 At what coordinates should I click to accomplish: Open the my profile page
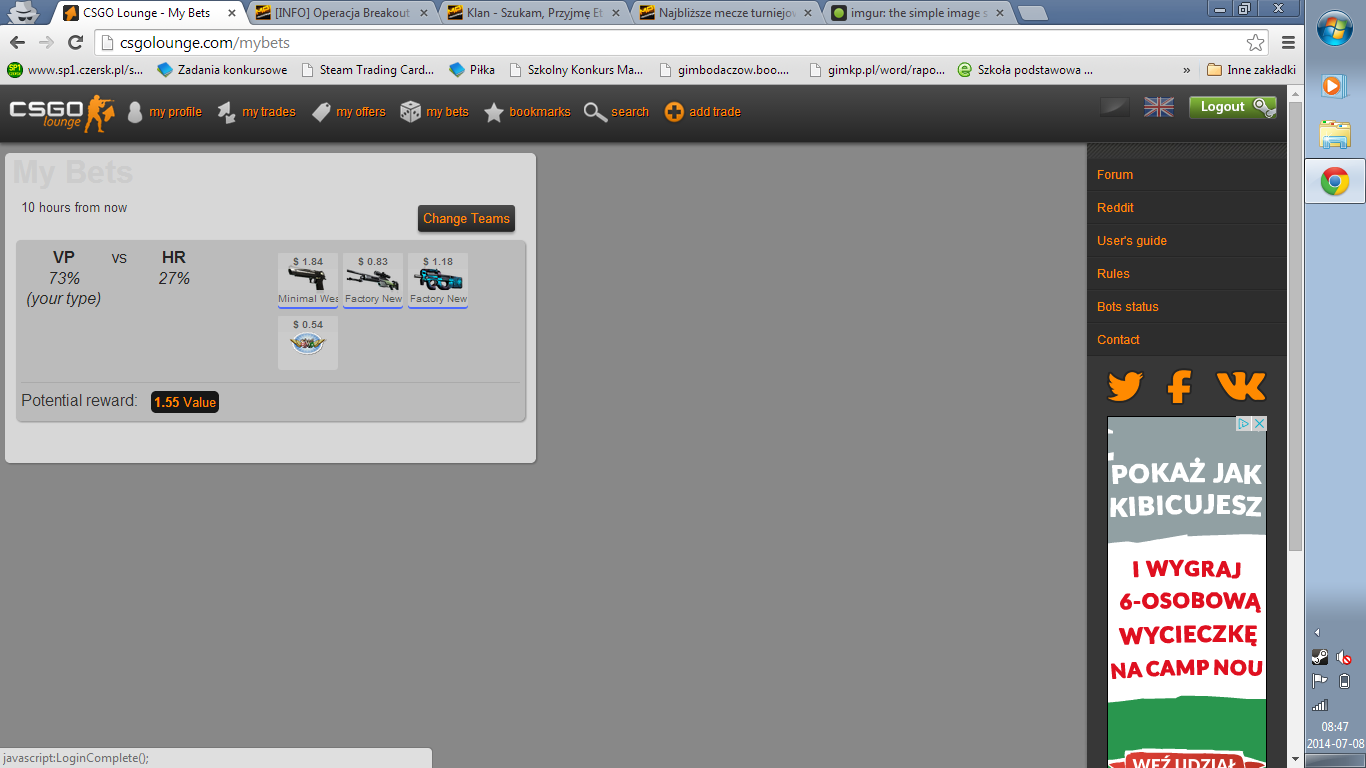(165, 112)
